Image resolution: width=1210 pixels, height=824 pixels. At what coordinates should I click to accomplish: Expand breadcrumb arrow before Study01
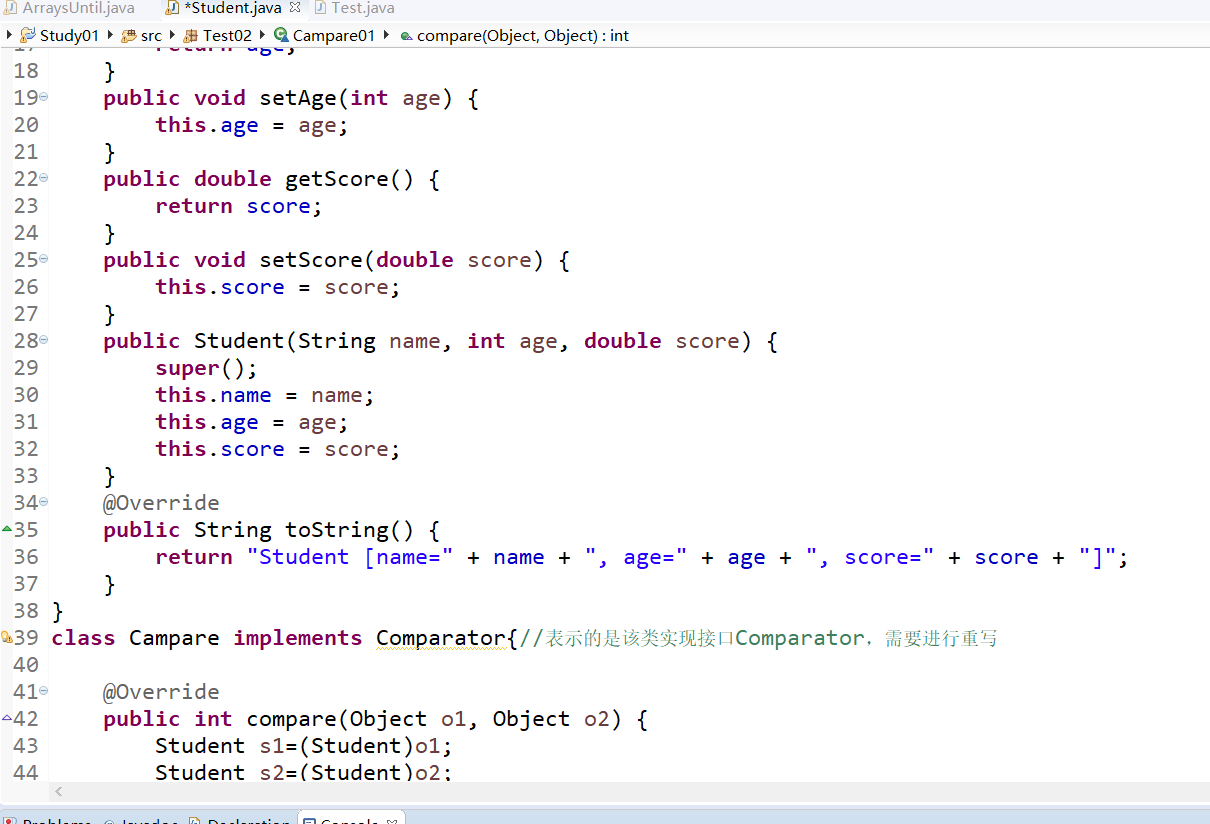pyautogui.click(x=9, y=35)
